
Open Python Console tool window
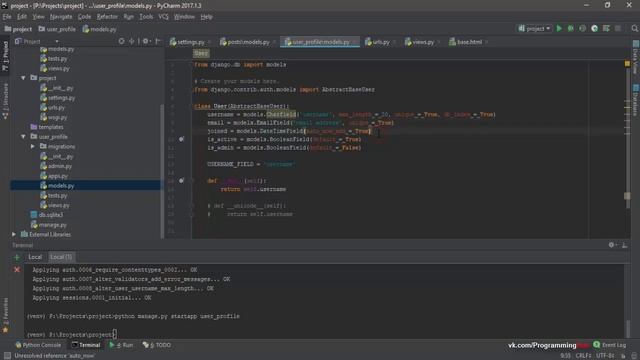click(38, 345)
